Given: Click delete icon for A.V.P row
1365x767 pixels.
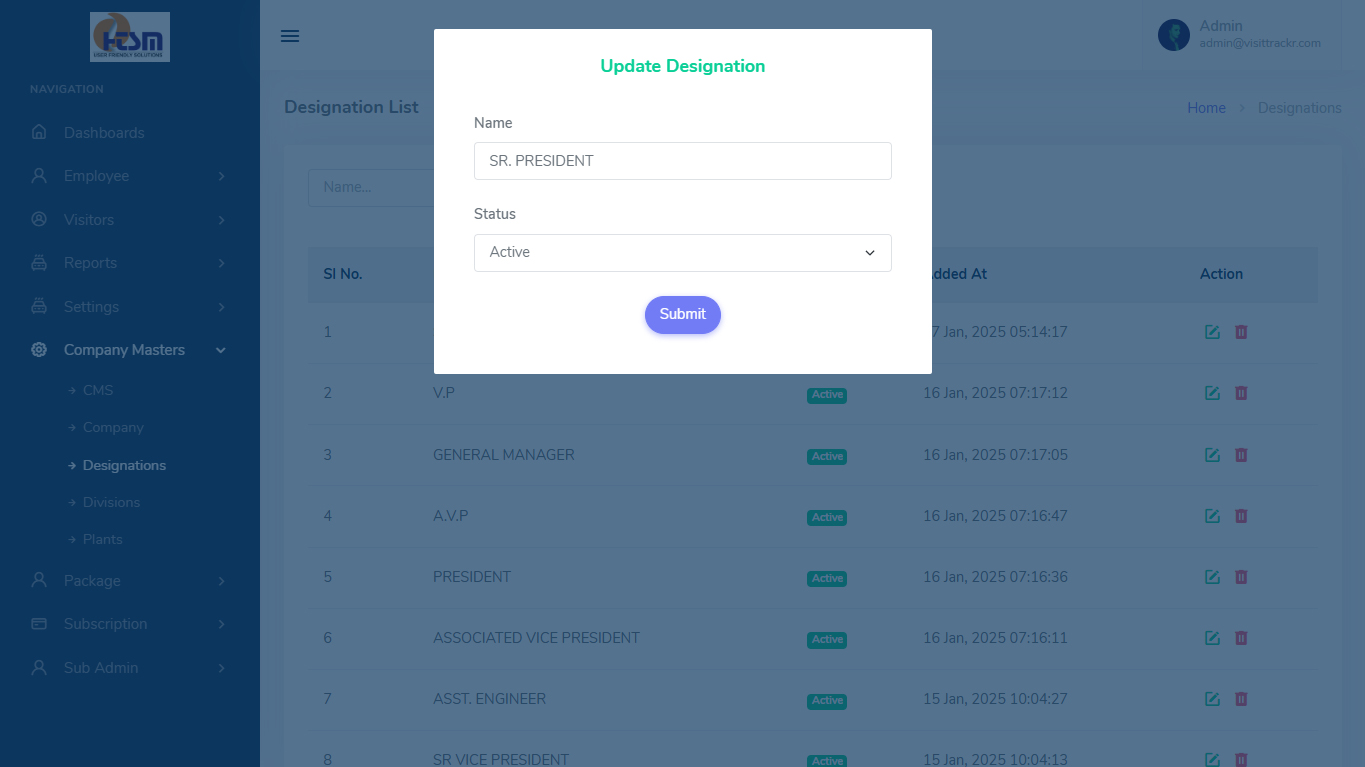Looking at the screenshot, I should [1241, 516].
